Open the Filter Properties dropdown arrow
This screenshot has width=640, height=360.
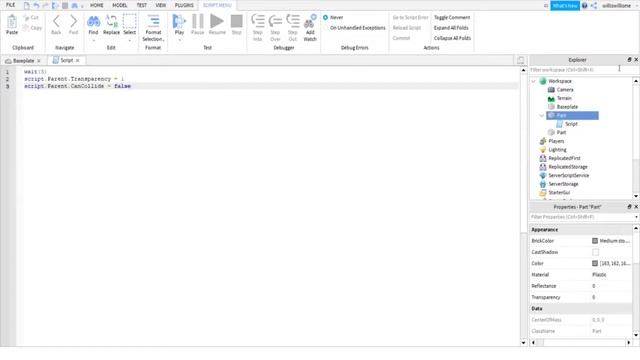pos(636,217)
